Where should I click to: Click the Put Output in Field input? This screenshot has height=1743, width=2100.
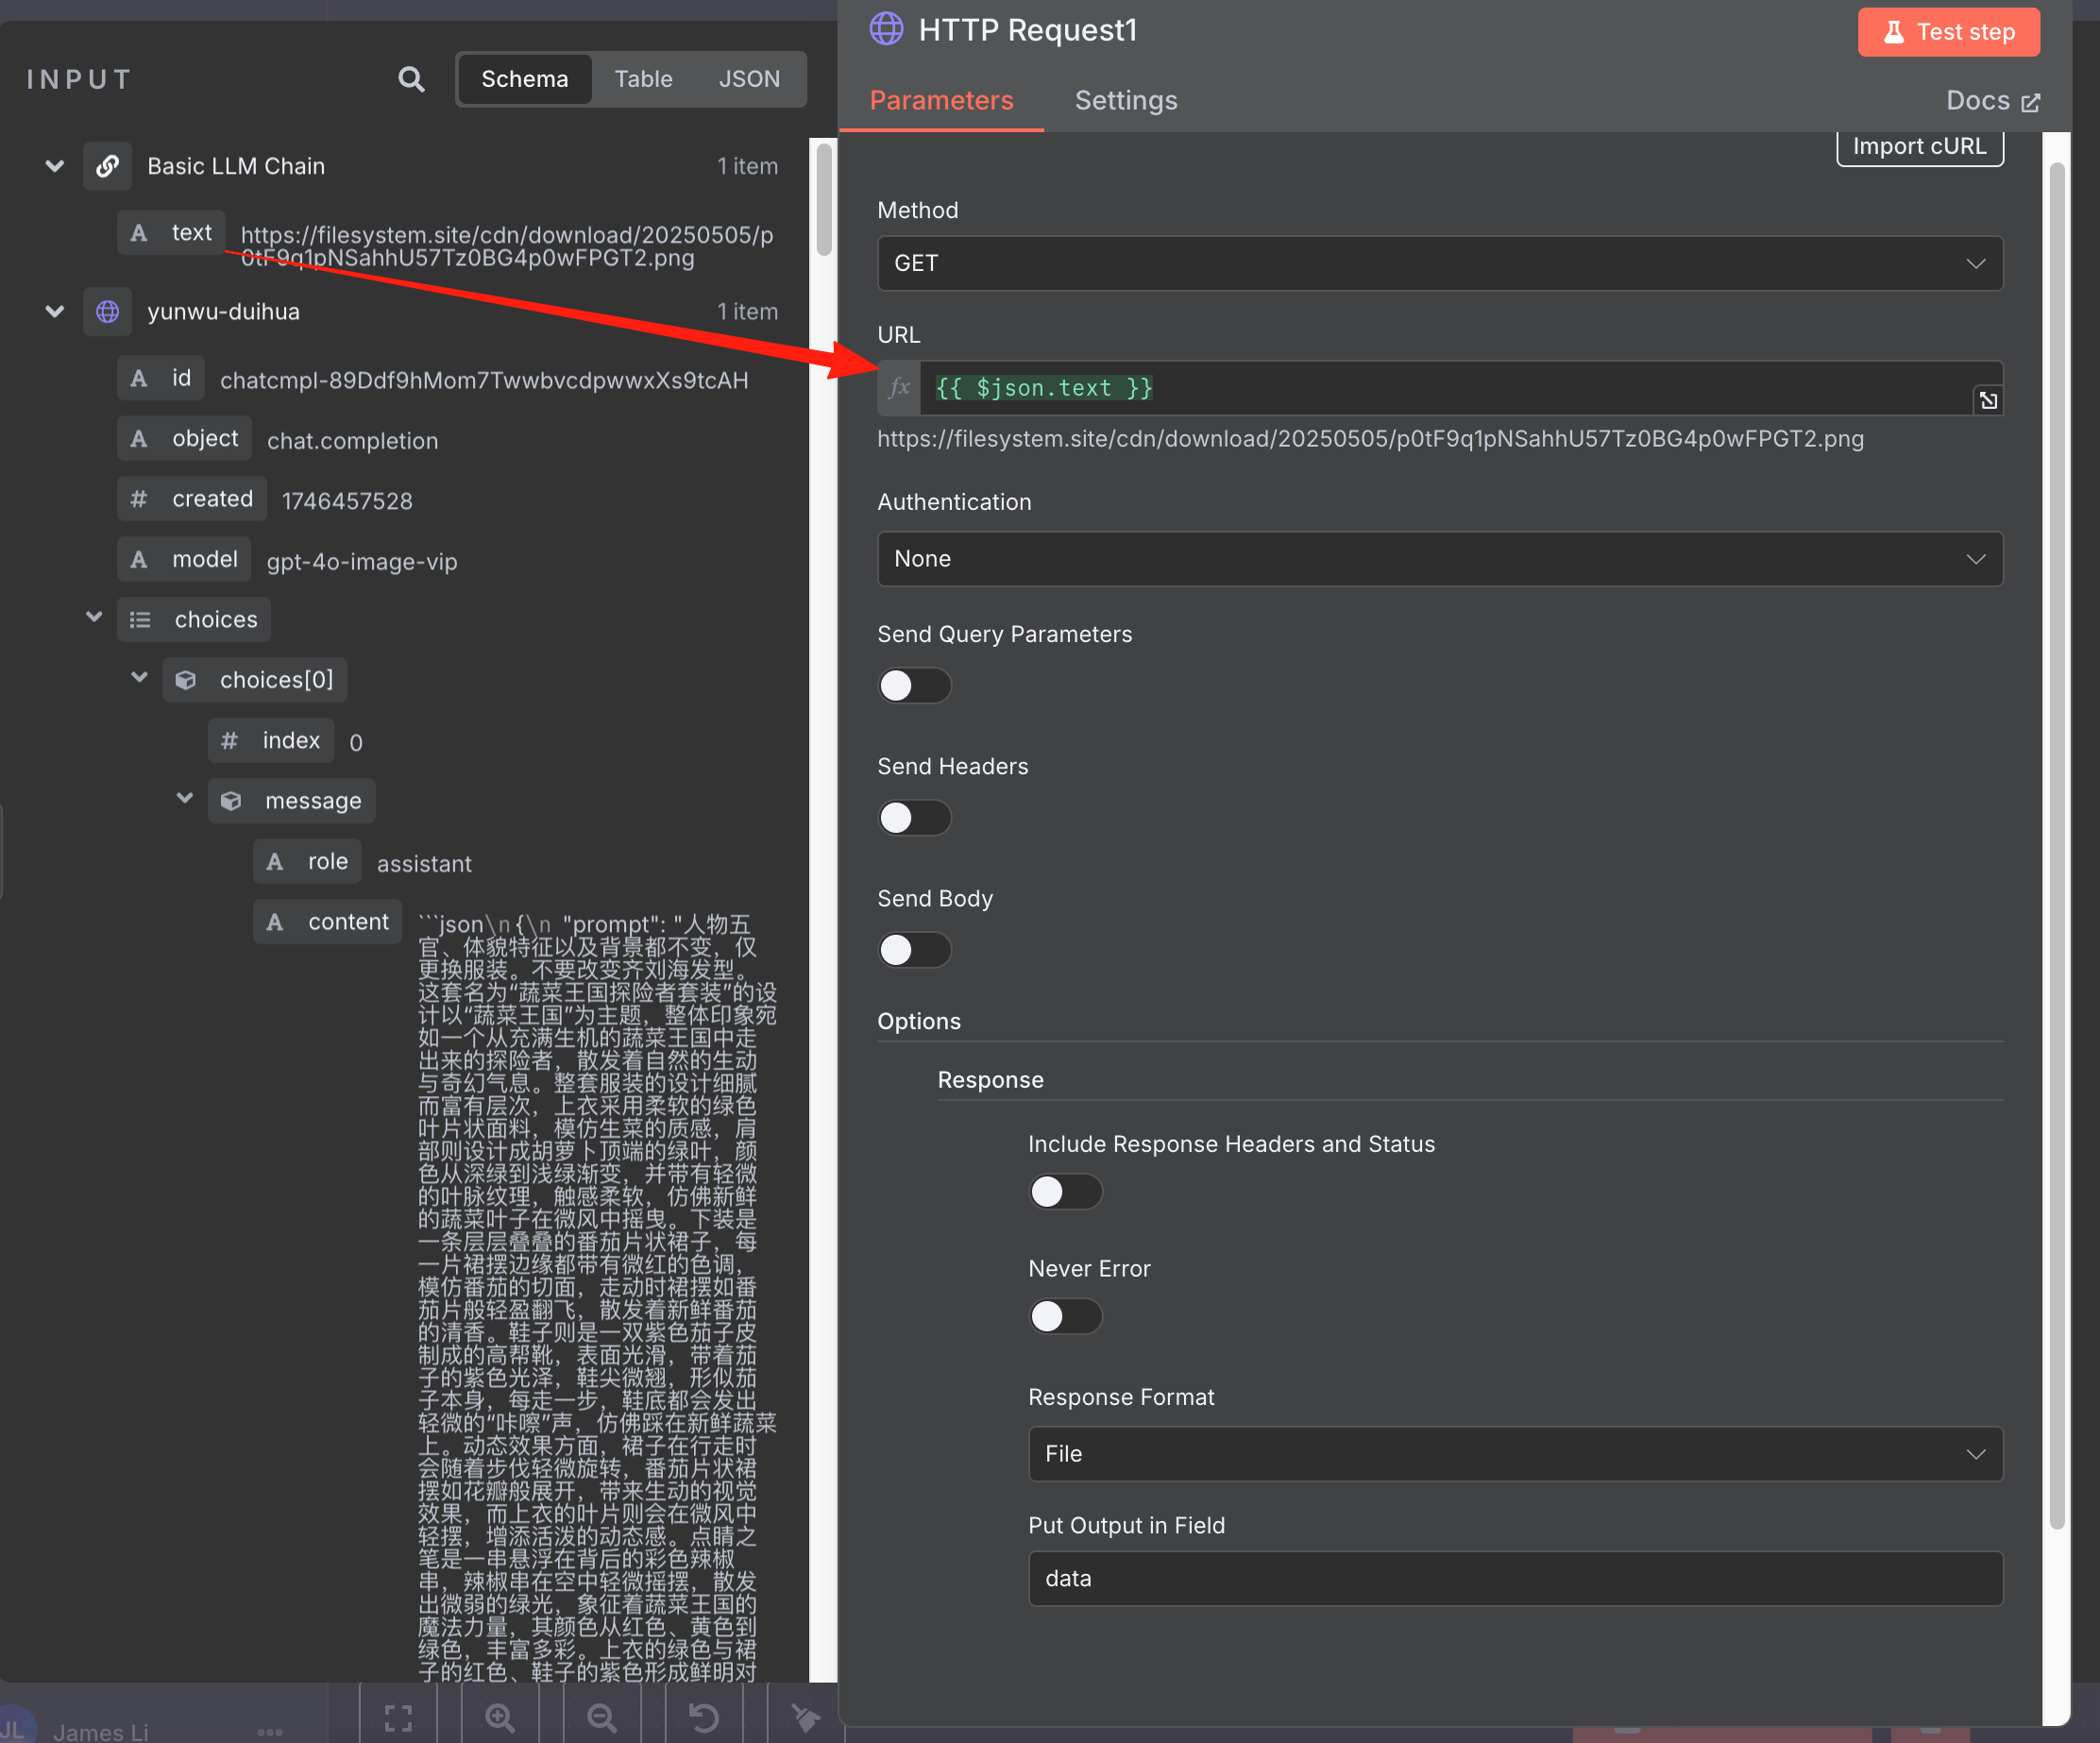[x=1515, y=1579]
